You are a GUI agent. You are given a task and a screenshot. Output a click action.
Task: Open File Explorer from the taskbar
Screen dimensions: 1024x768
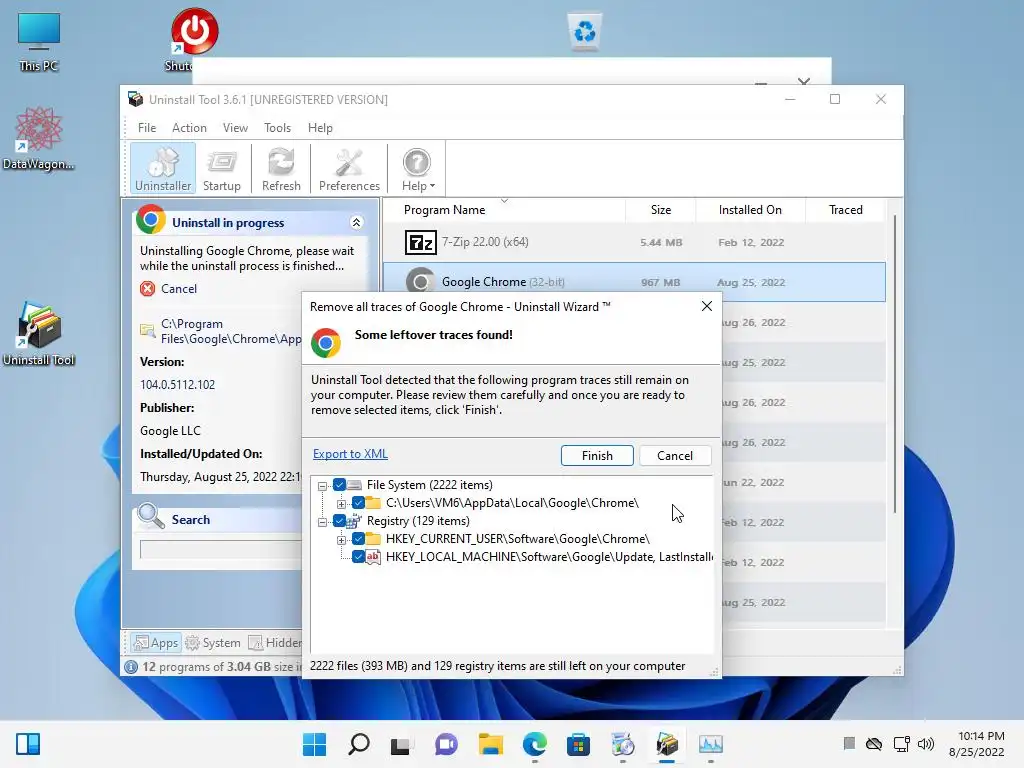pyautogui.click(x=490, y=744)
